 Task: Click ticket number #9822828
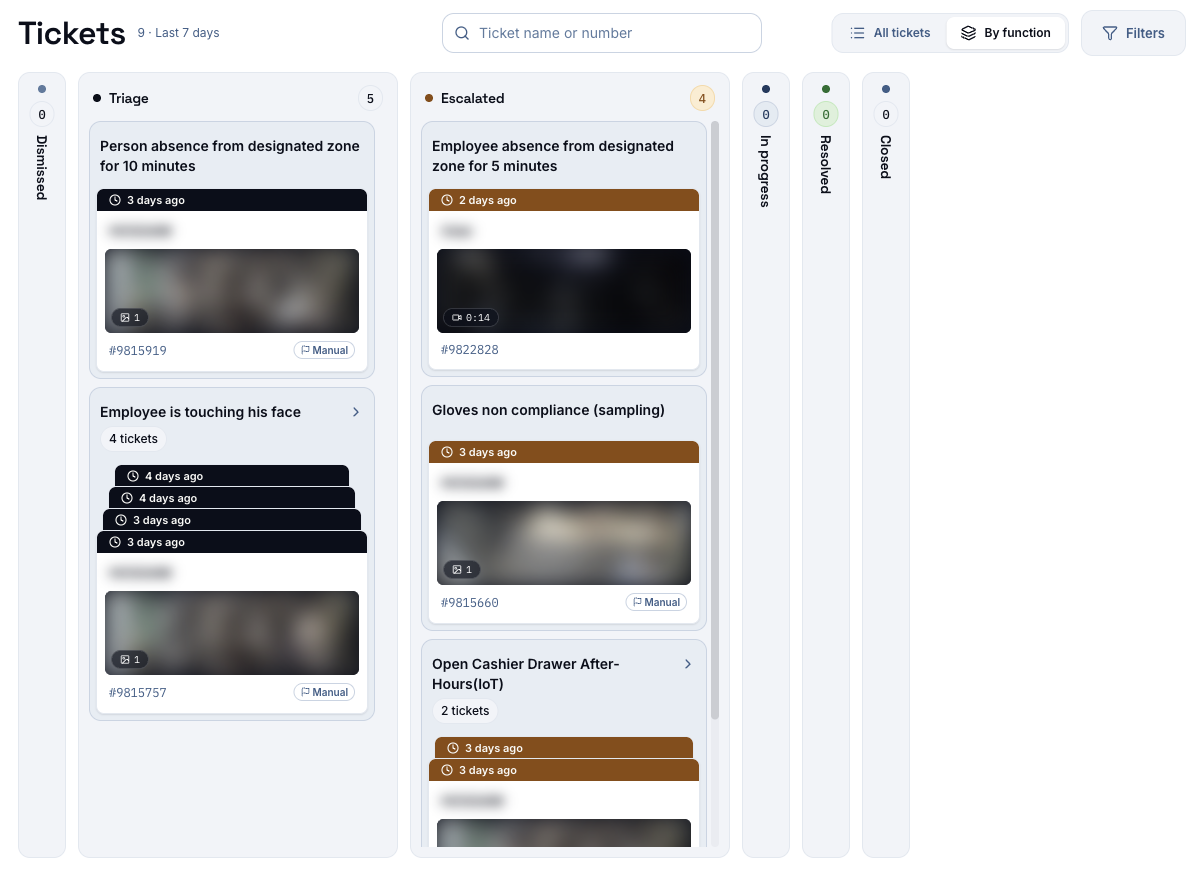point(470,351)
